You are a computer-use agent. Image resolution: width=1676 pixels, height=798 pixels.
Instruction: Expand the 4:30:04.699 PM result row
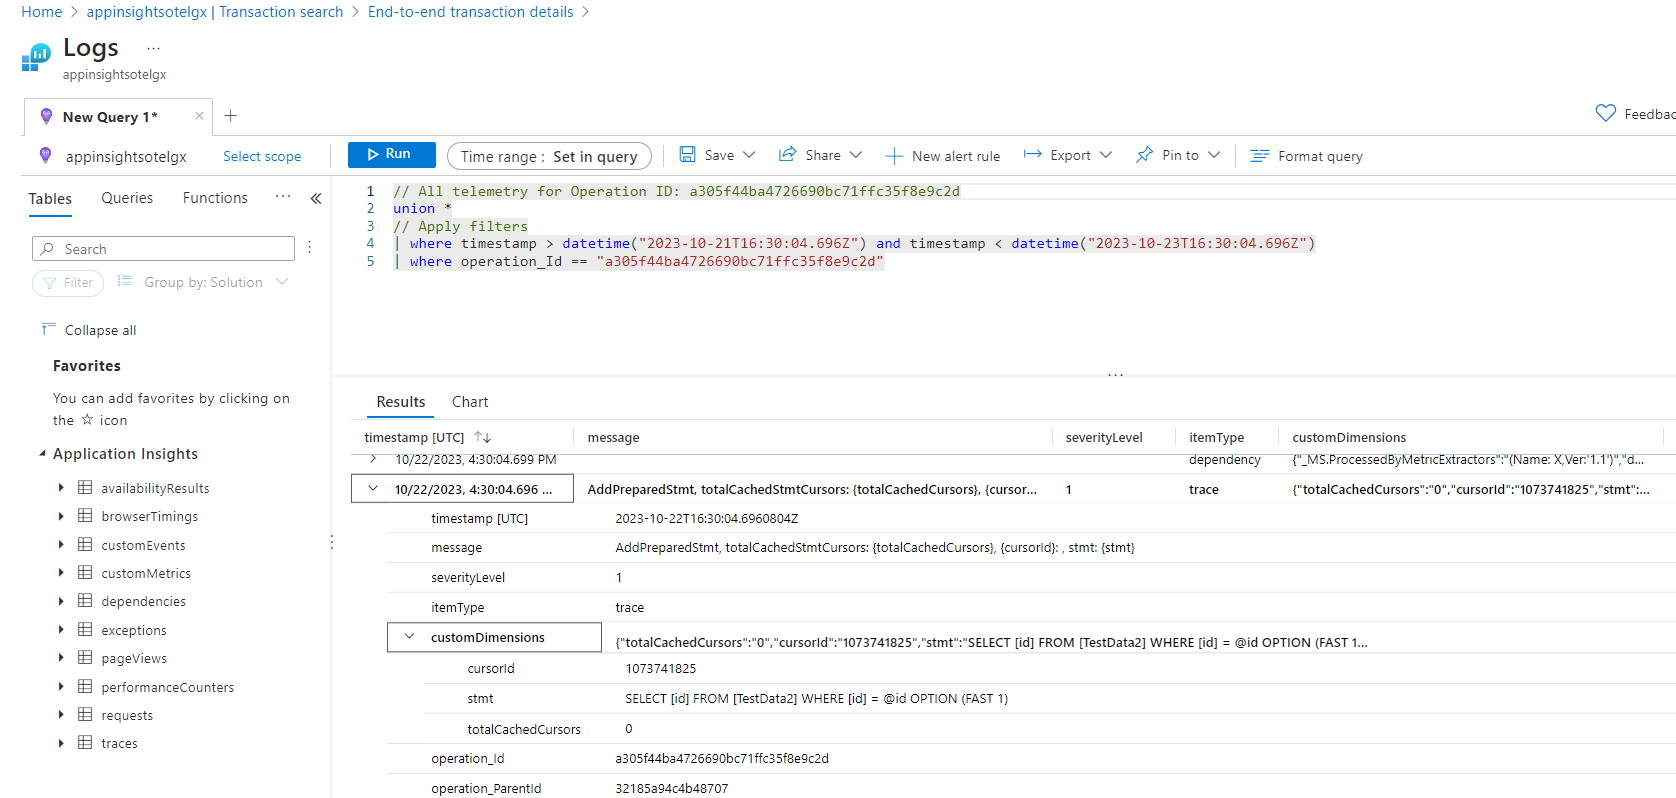373,459
